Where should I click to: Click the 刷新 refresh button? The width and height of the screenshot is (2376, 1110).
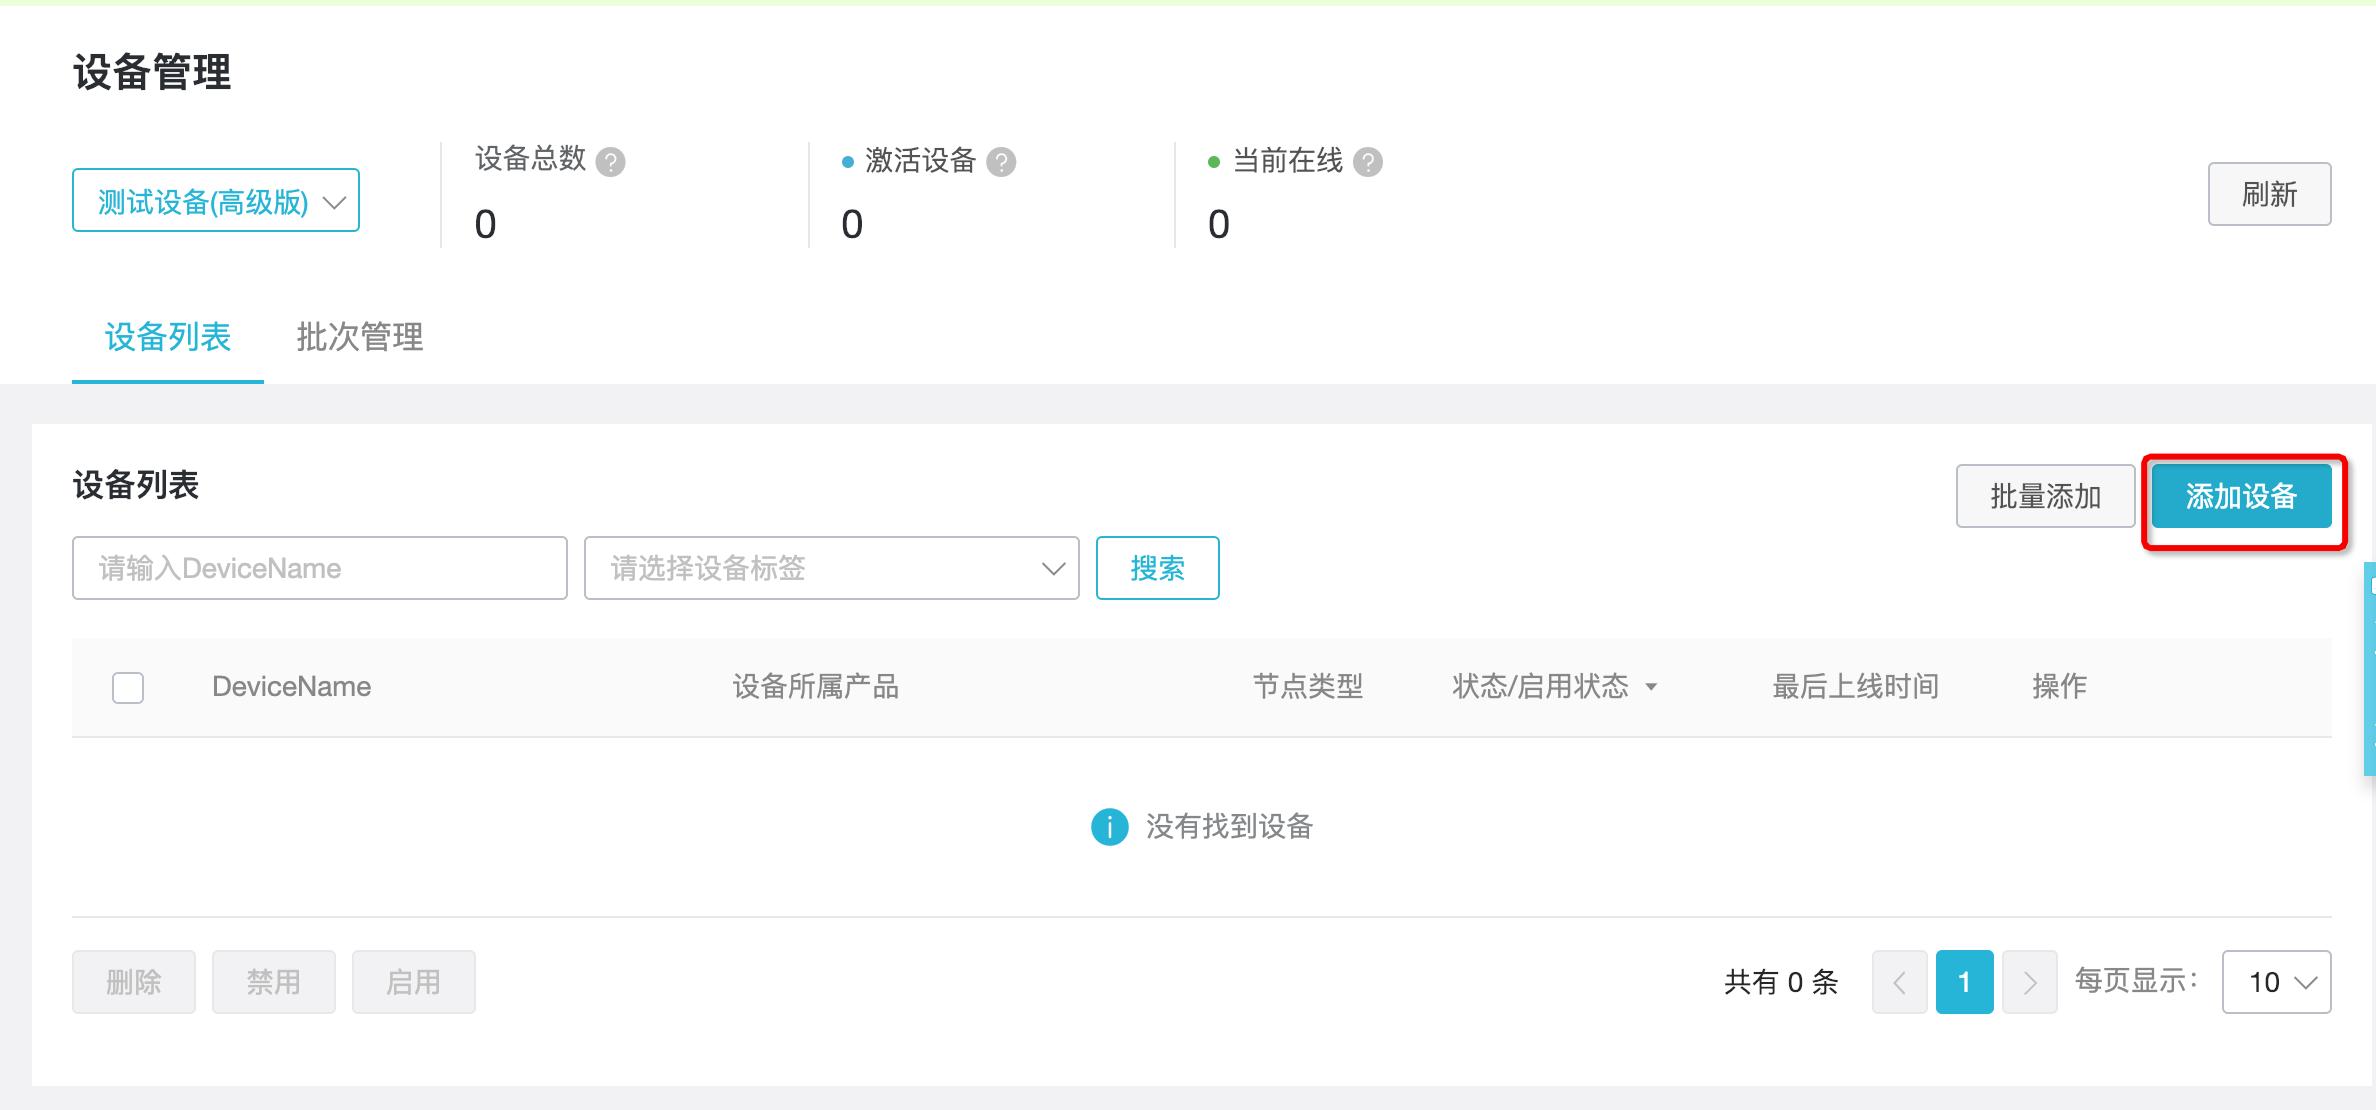2270,194
